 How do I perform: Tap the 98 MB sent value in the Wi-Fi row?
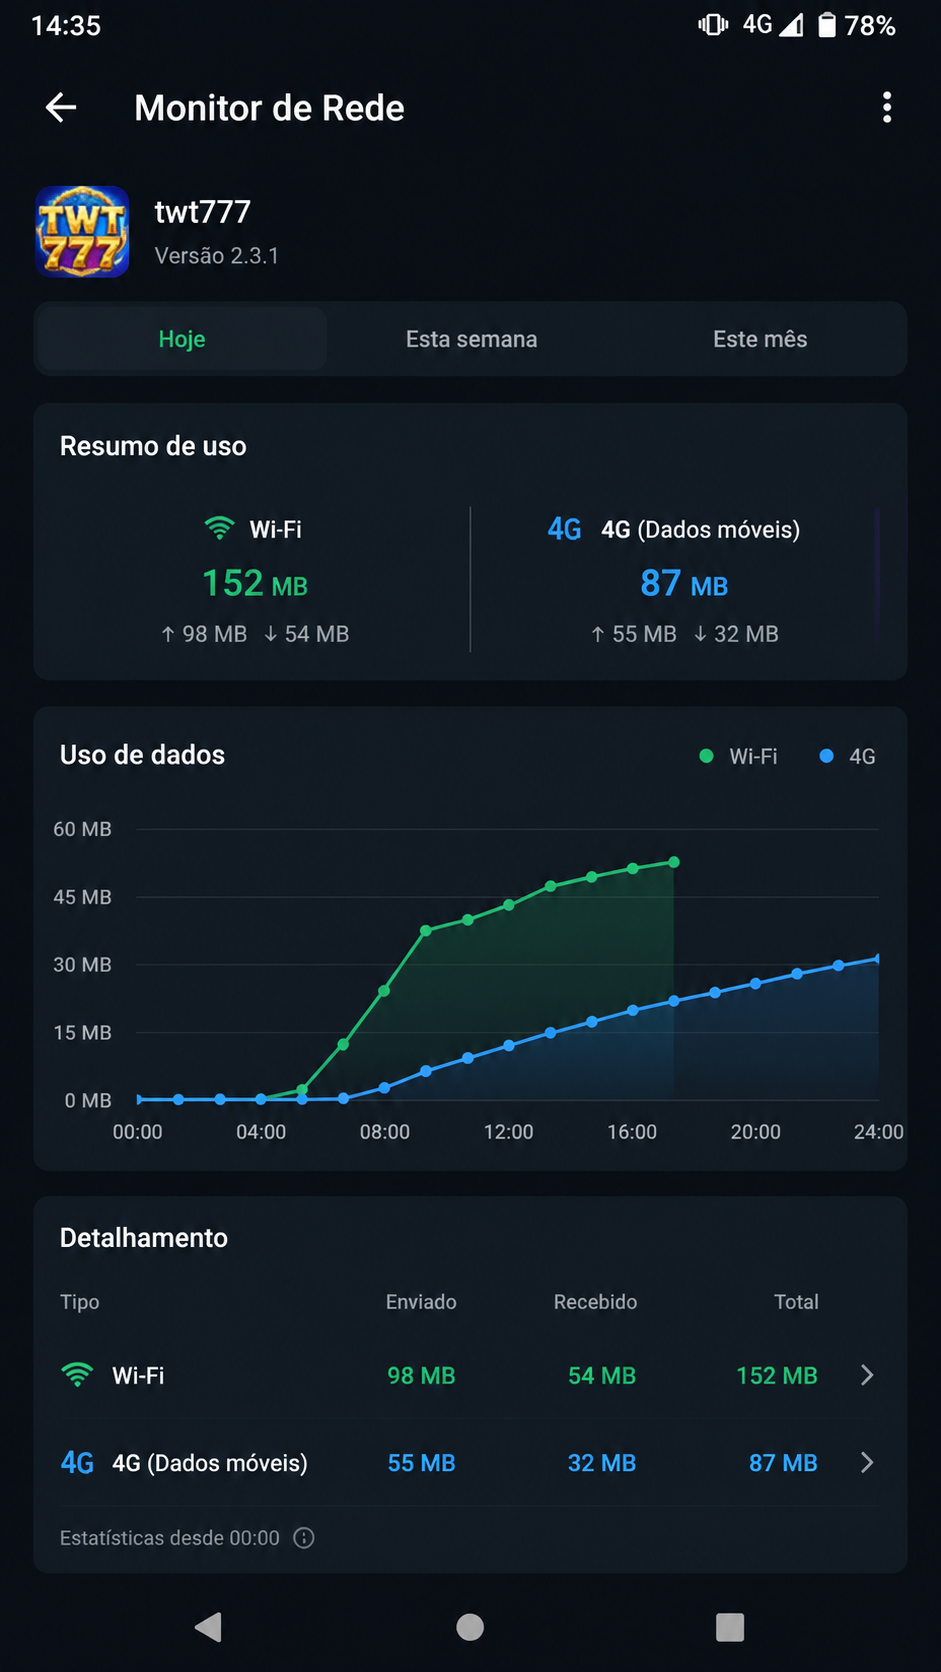421,1376
